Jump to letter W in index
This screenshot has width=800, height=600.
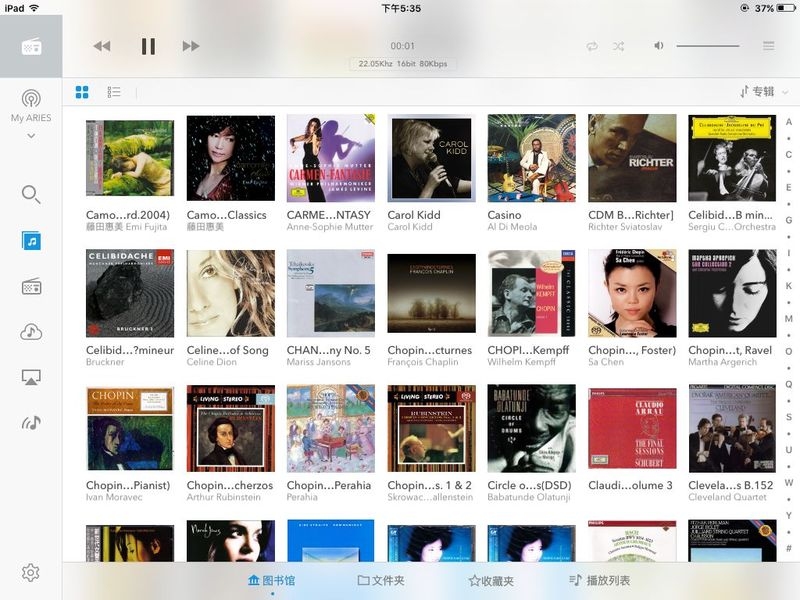click(789, 482)
